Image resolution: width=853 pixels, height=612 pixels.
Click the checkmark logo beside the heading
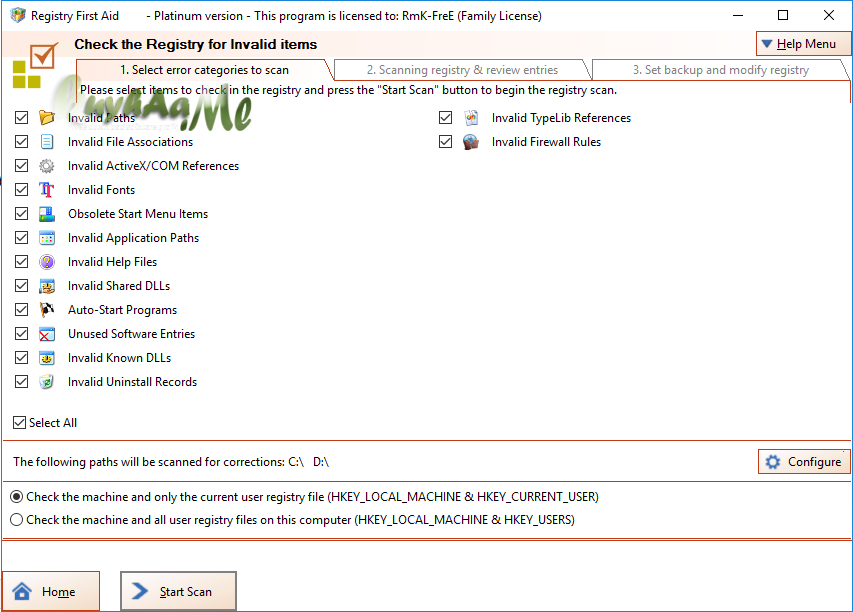click(x=34, y=65)
